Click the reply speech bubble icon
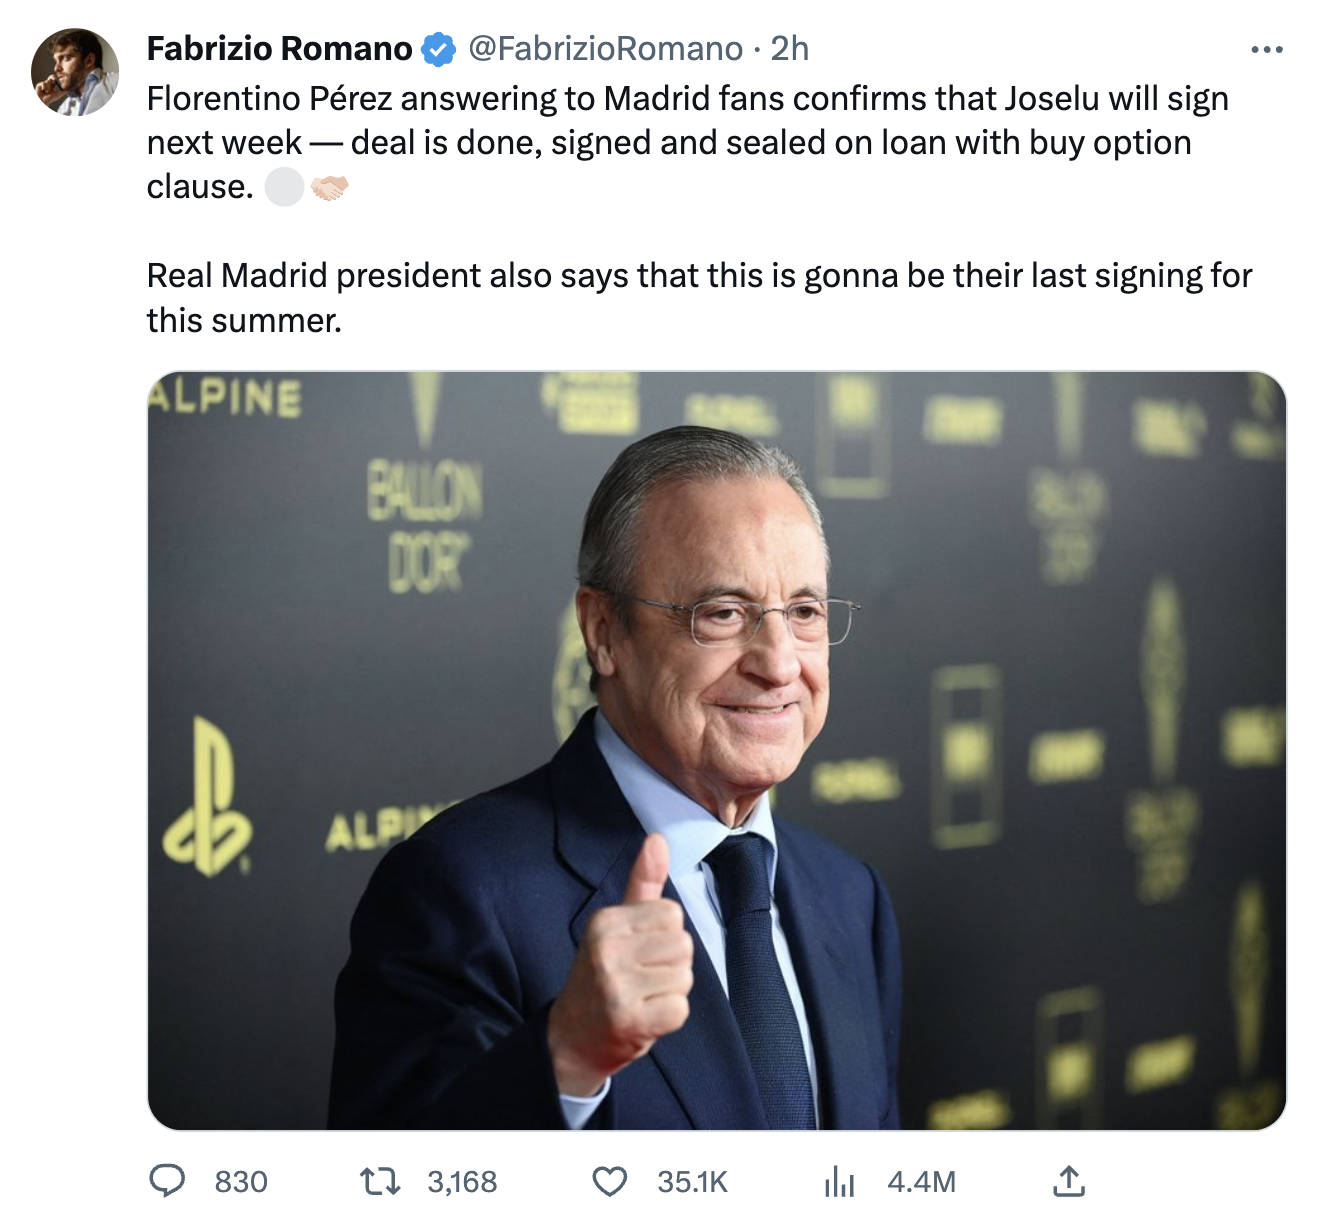Image resolution: width=1322 pixels, height=1228 pixels. (167, 1181)
